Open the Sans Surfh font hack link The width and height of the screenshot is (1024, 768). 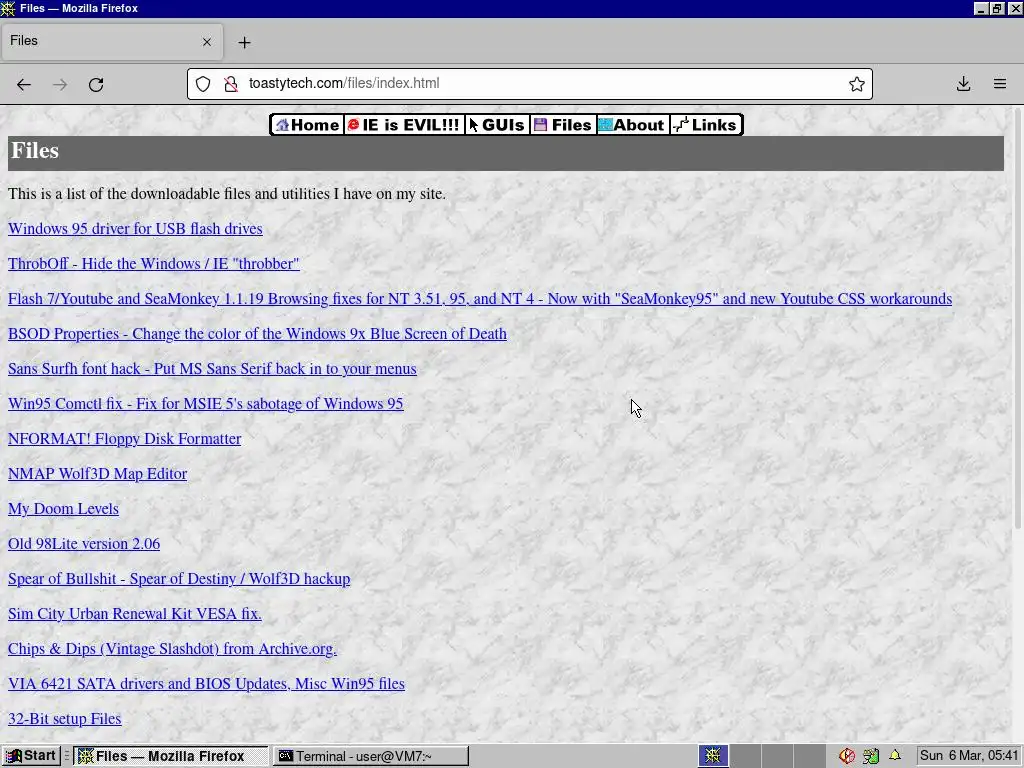pos(212,369)
